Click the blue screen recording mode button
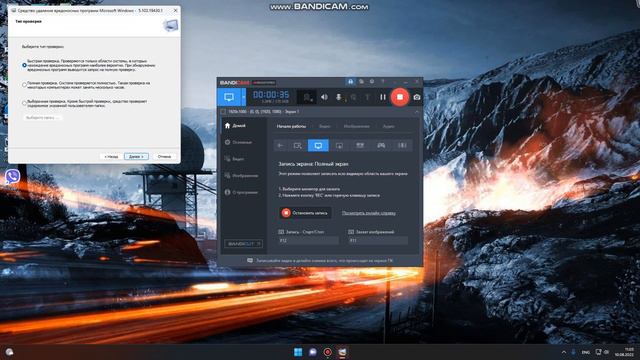Viewport: 640px width, 360px height. click(x=229, y=97)
